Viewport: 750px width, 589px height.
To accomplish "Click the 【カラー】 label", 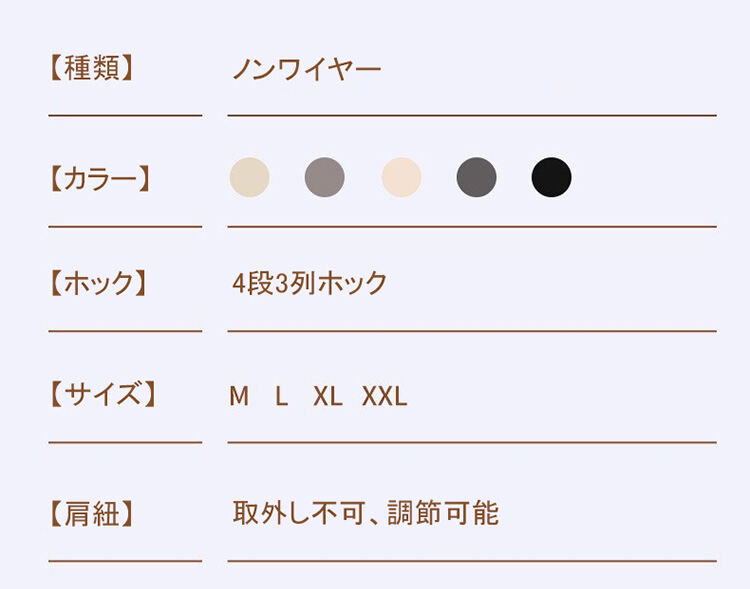I will (x=100, y=179).
